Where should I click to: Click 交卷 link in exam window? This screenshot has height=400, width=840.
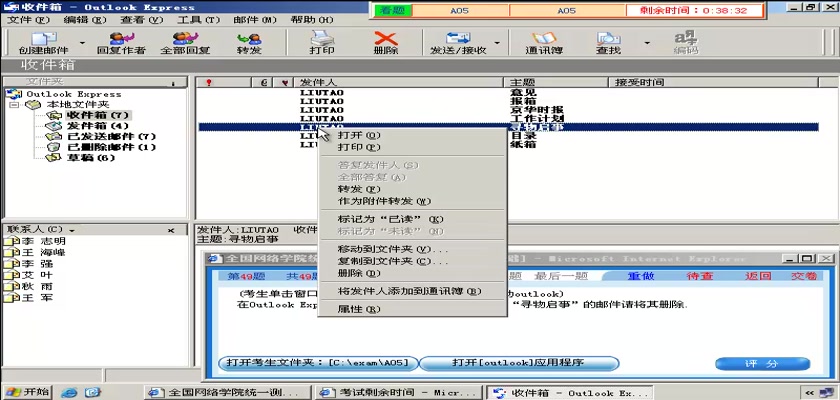[x=805, y=276]
